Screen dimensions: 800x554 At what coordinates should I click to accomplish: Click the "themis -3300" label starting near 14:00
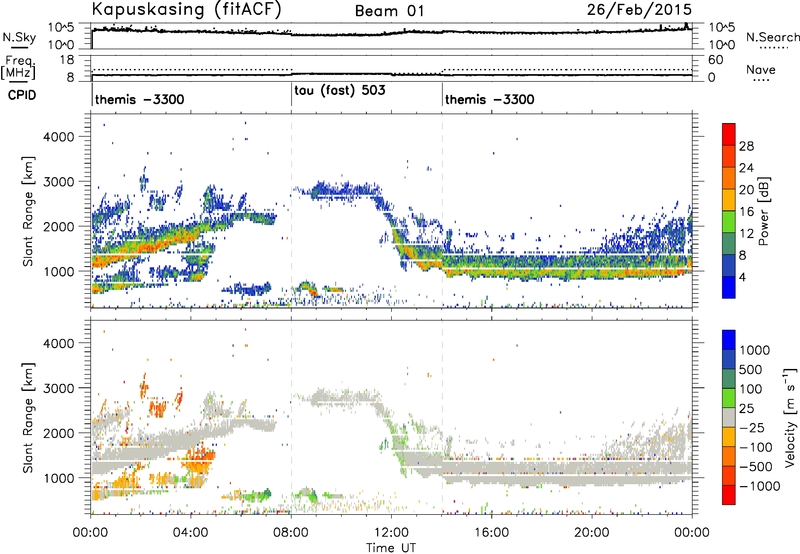(490, 99)
